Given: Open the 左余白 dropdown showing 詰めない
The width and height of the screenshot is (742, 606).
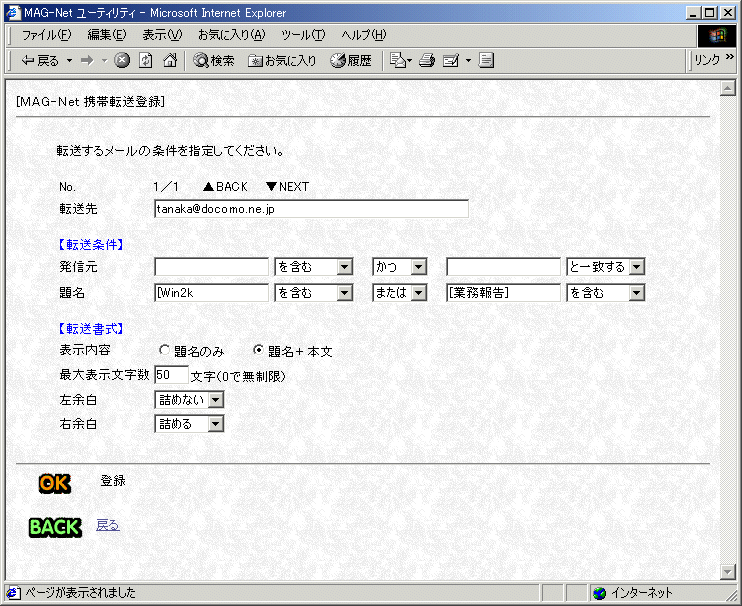Looking at the screenshot, I should point(190,400).
